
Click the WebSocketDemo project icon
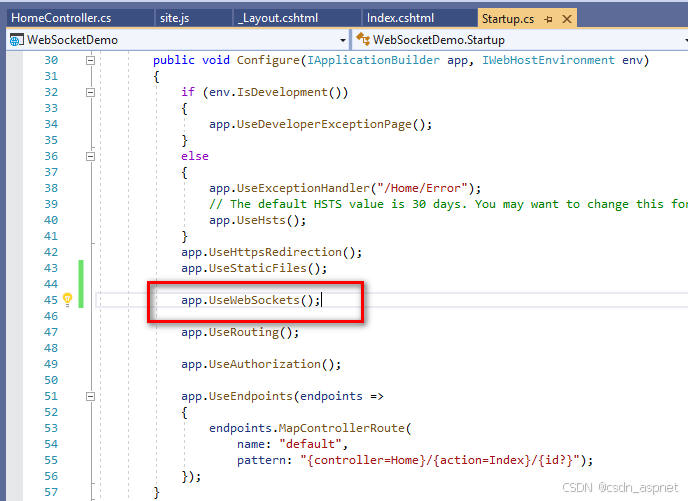[17, 40]
